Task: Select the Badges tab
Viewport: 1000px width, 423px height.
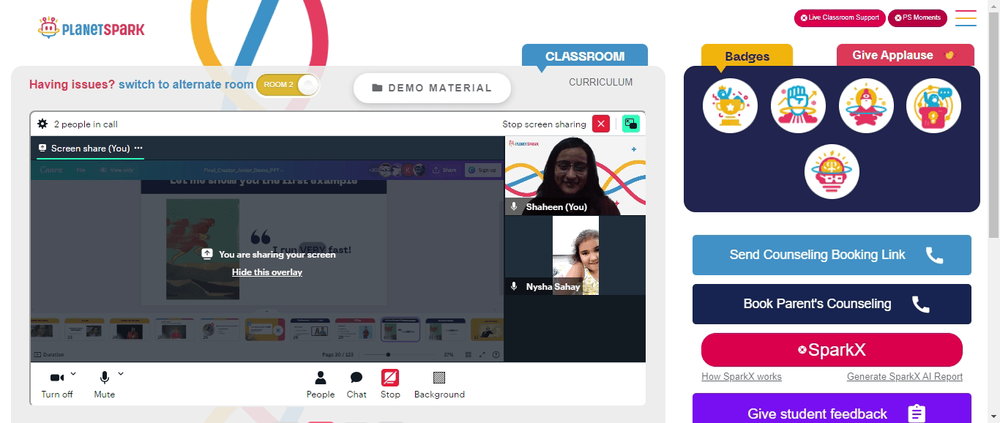Action: [x=747, y=56]
